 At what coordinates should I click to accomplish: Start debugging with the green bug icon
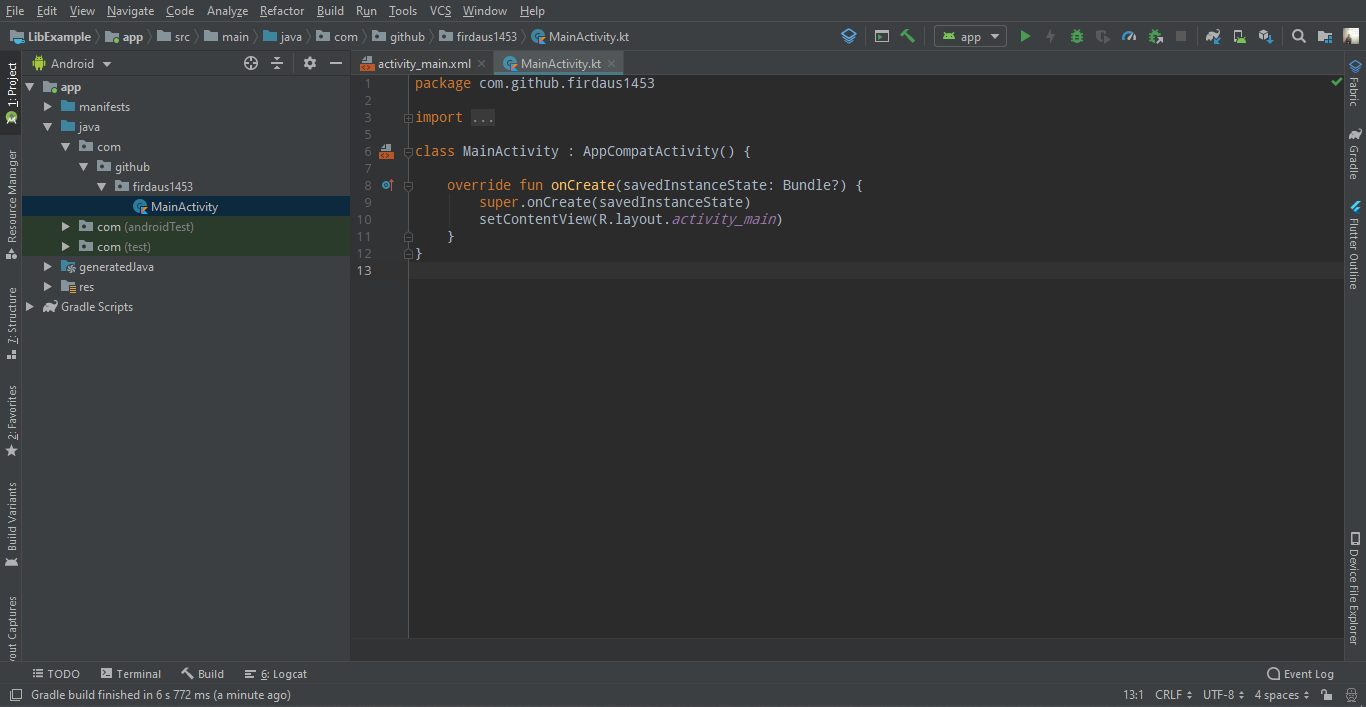pyautogui.click(x=1076, y=36)
